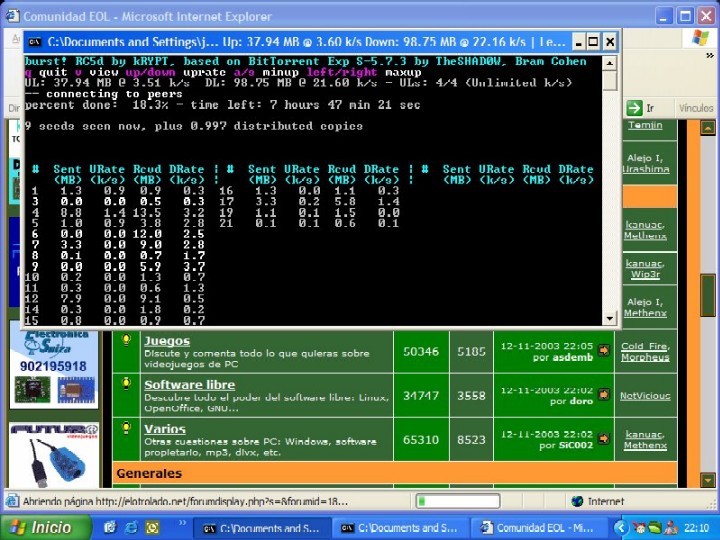This screenshot has width=720, height=540.
Task: Click the Internet zone indicator in status bar
Action: [598, 501]
